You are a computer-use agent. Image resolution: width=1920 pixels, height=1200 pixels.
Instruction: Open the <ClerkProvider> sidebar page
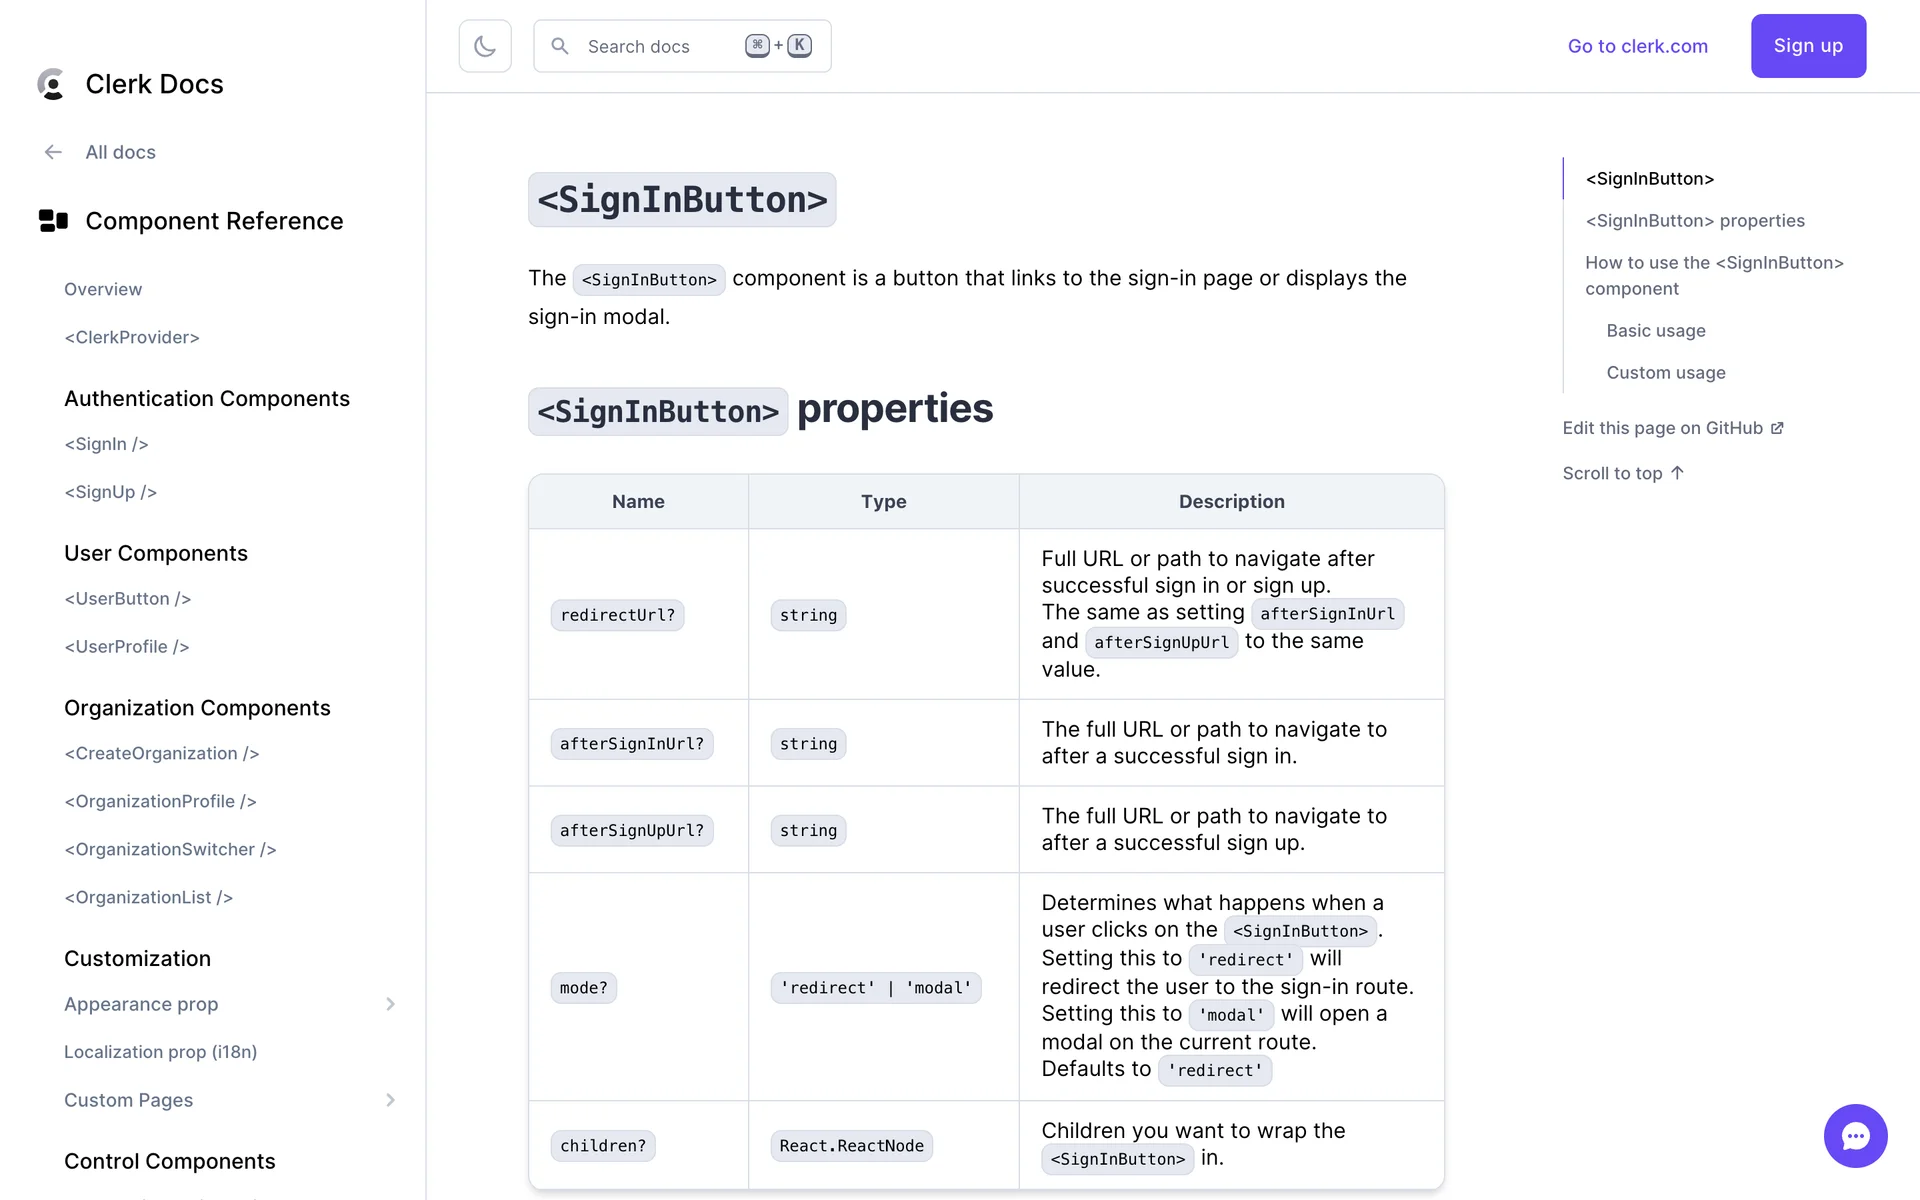132,337
